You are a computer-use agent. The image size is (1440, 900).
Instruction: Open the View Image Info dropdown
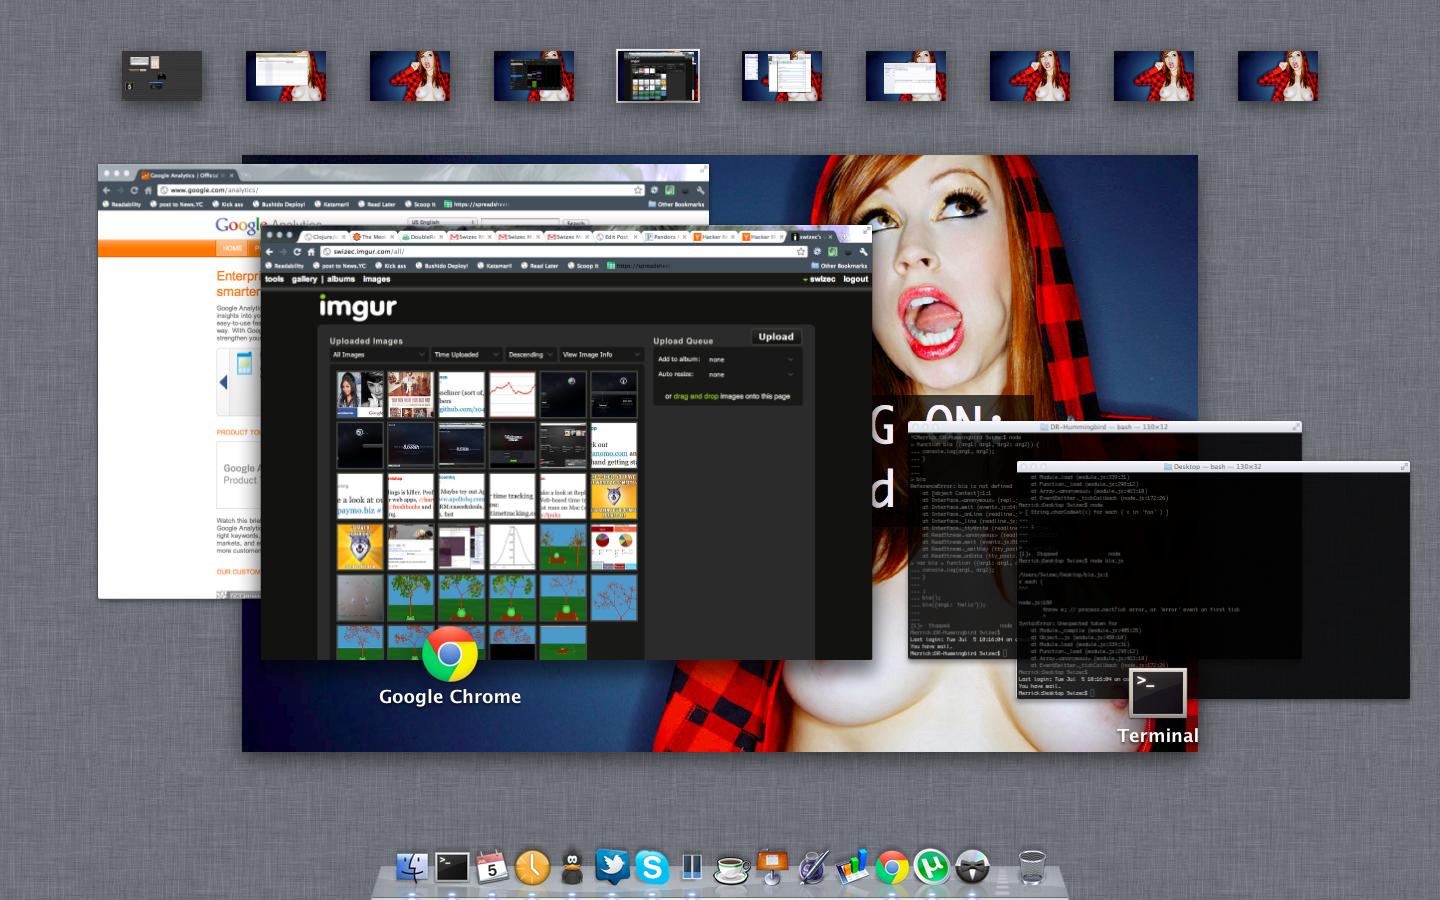click(600, 354)
